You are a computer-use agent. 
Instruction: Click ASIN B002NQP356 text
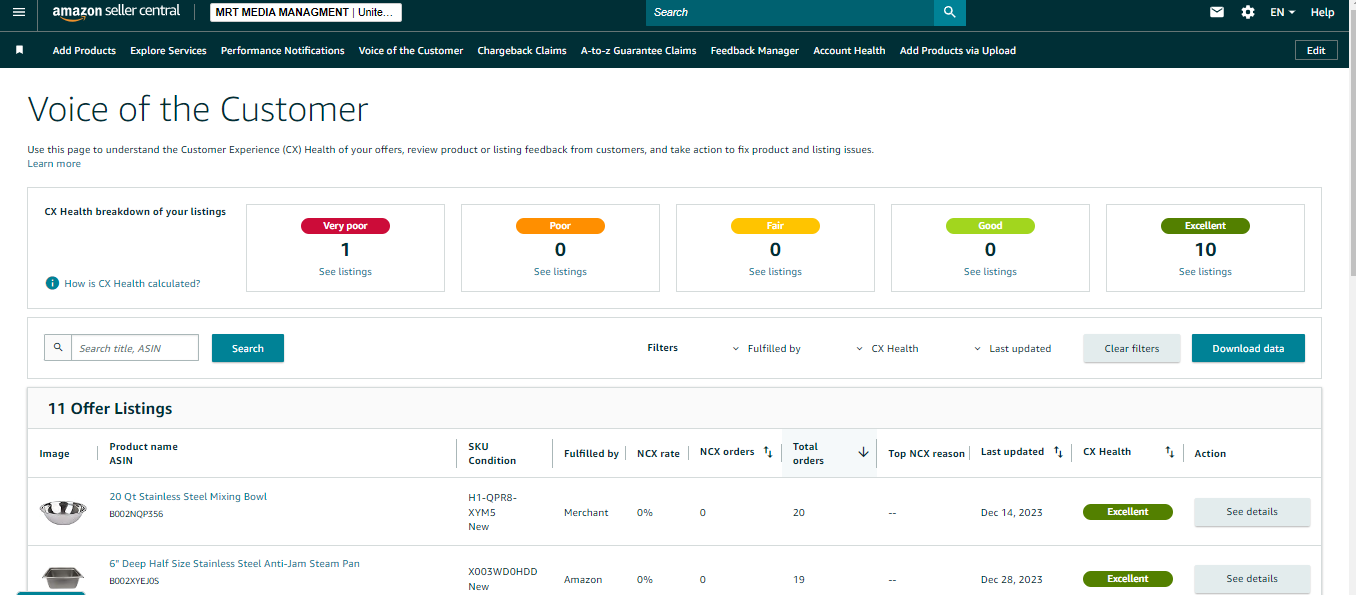click(x=136, y=514)
